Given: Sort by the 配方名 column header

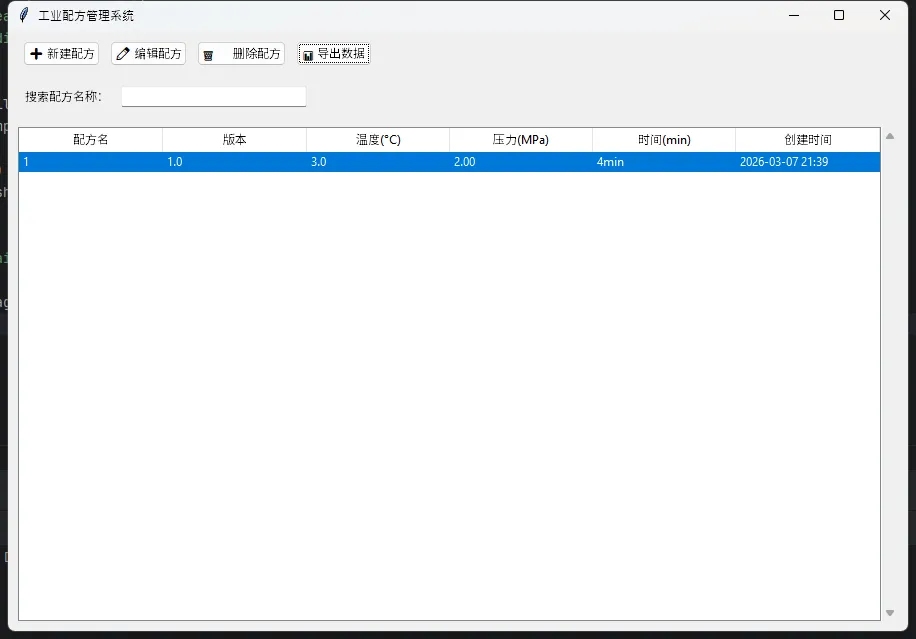Looking at the screenshot, I should point(91,140).
